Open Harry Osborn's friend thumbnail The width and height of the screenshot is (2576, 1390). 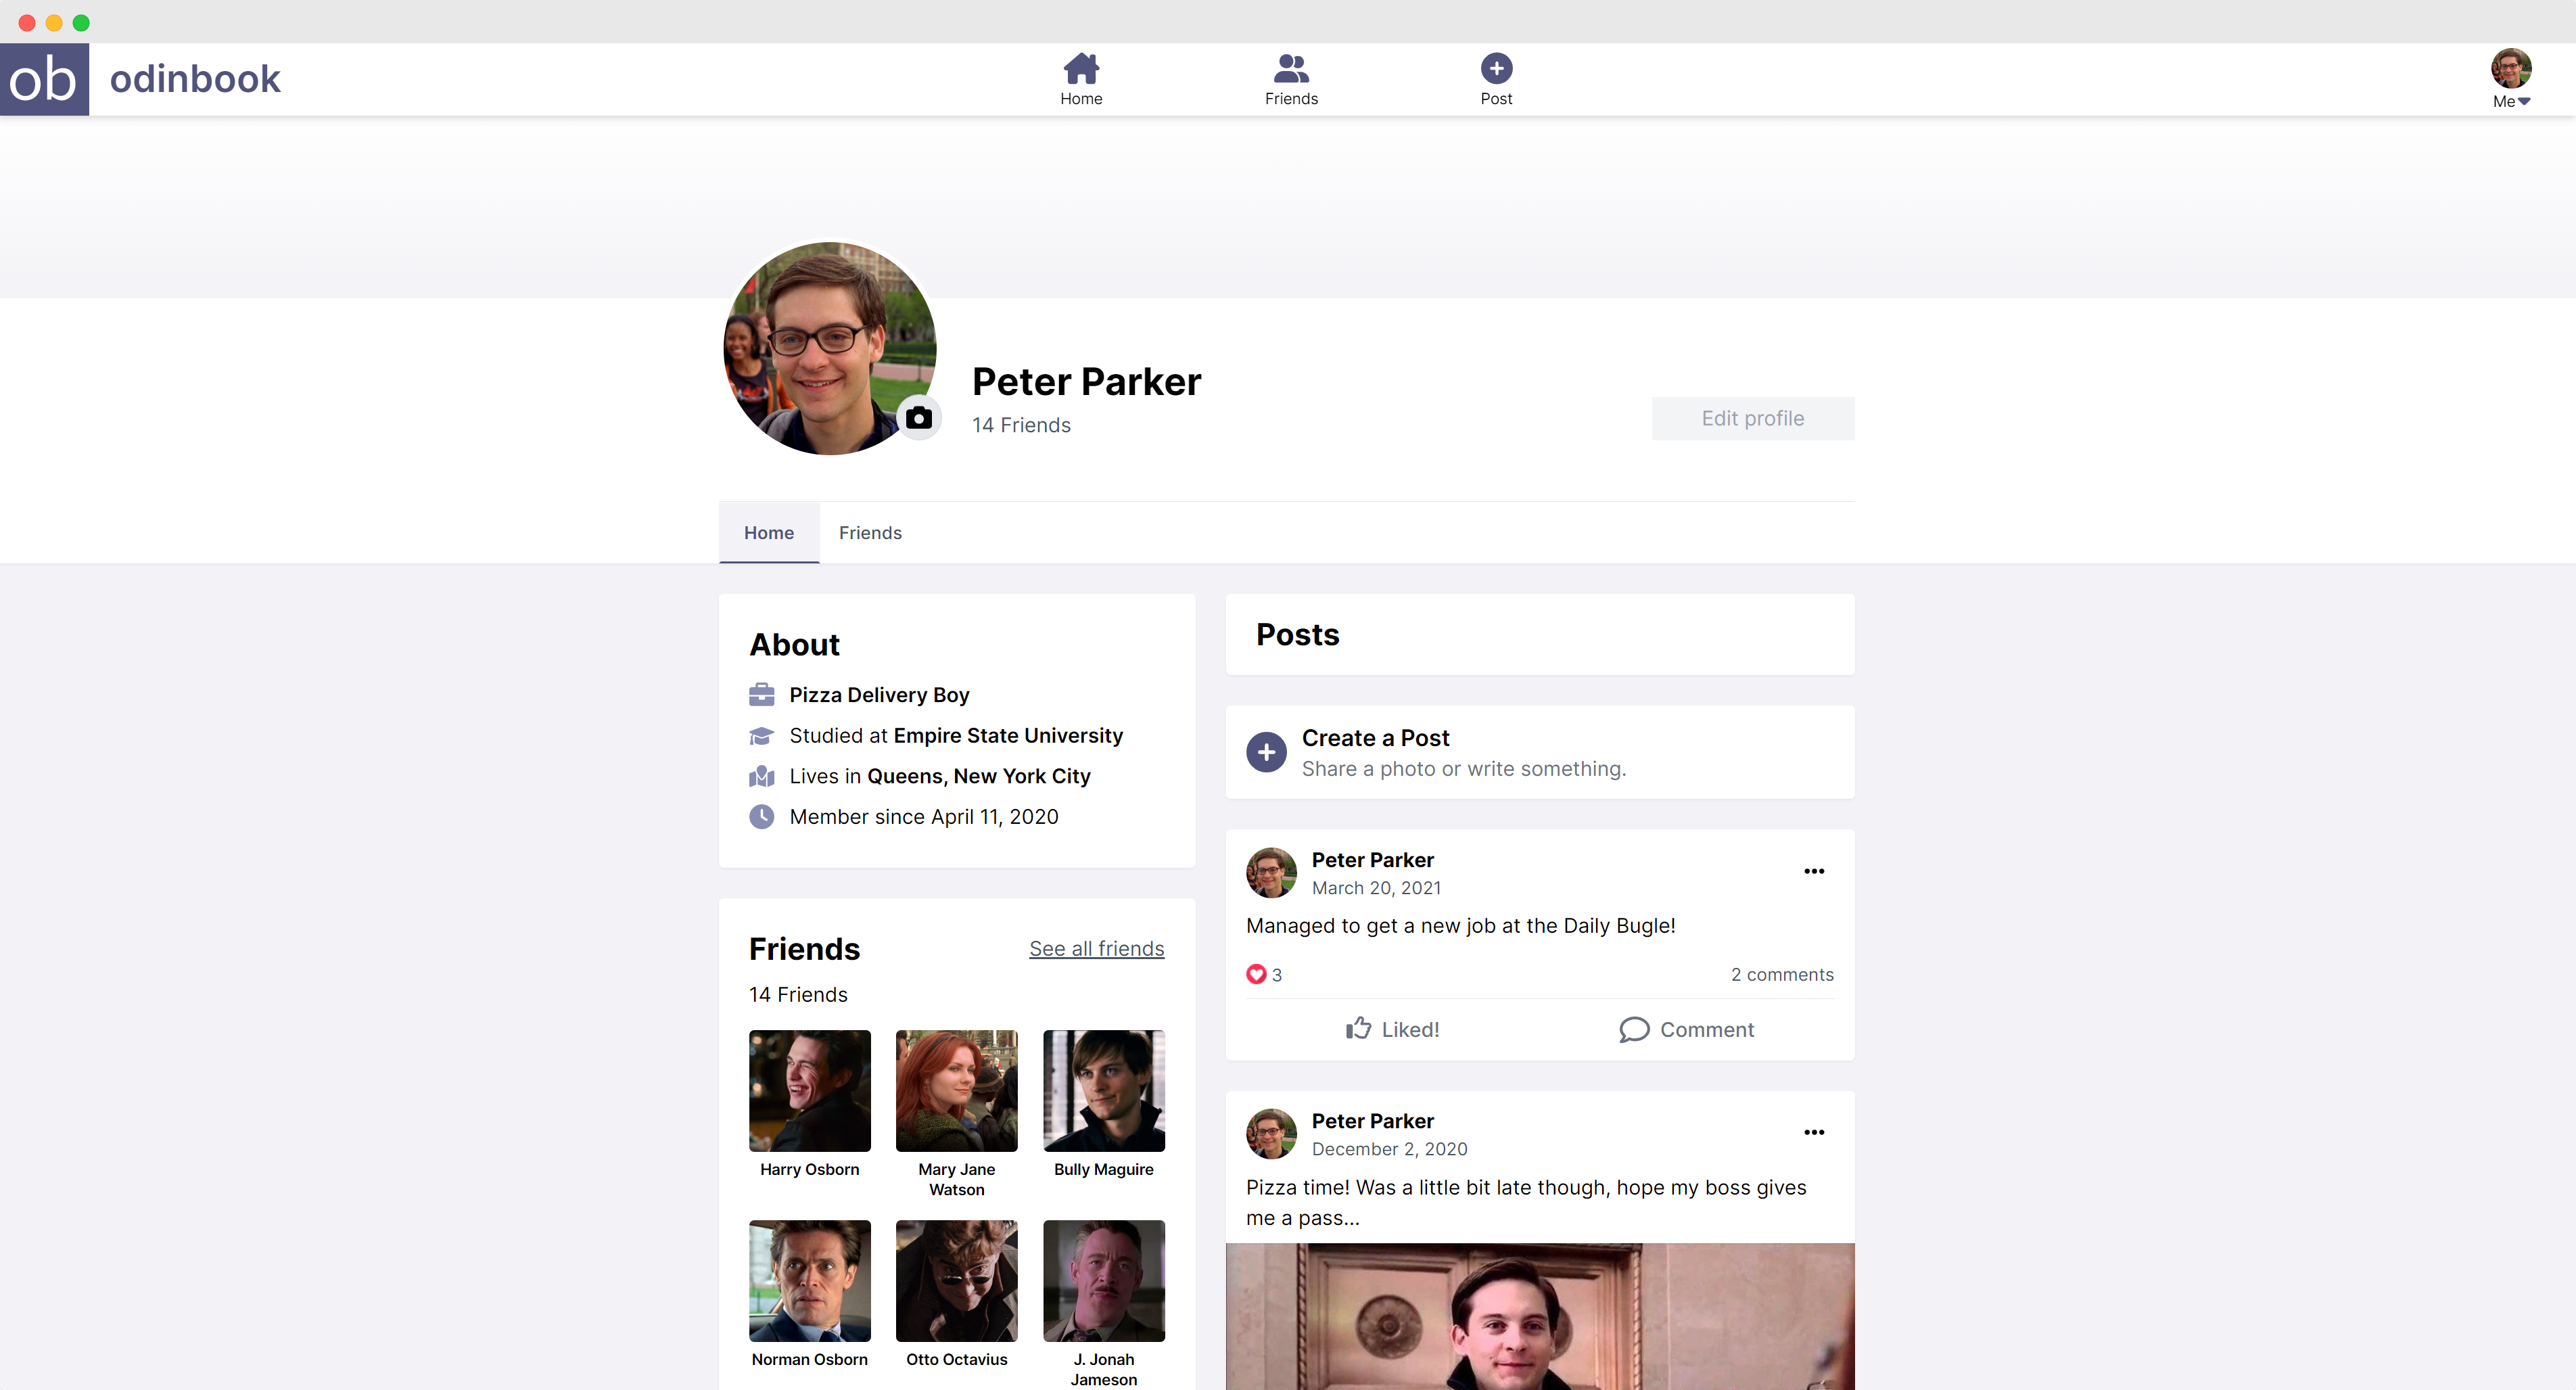(809, 1091)
